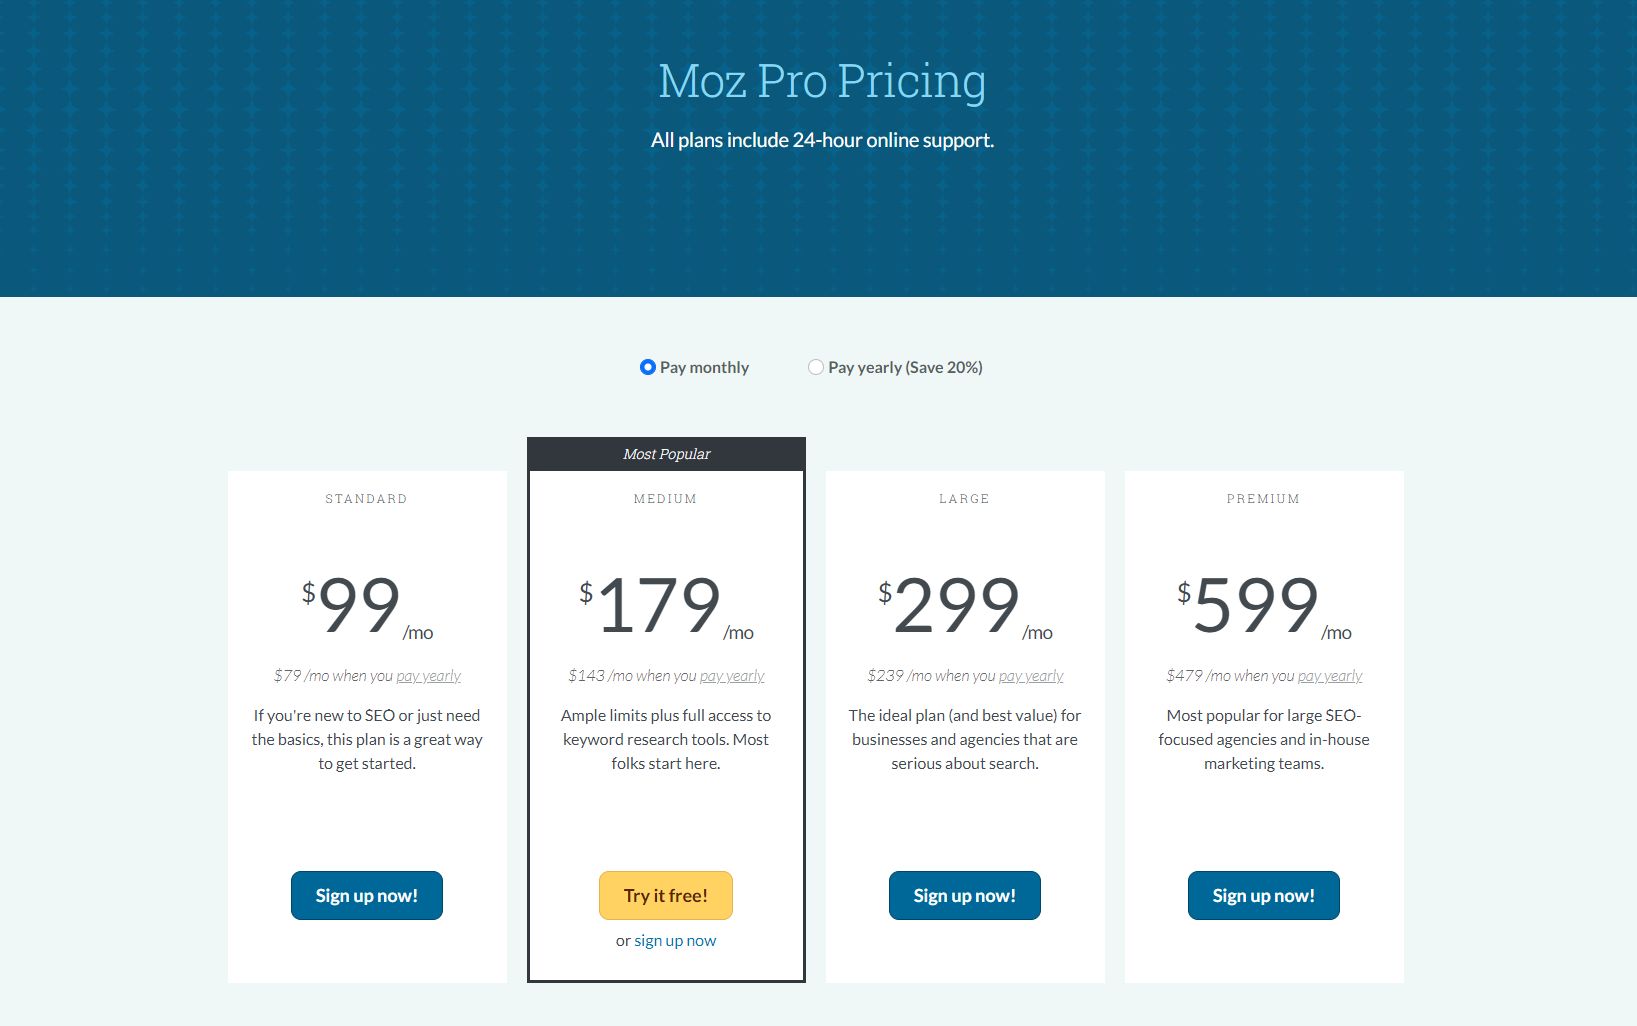The width and height of the screenshot is (1637, 1026).
Task: Switch to Pay yearly (Save 20%) billing
Action: (815, 367)
